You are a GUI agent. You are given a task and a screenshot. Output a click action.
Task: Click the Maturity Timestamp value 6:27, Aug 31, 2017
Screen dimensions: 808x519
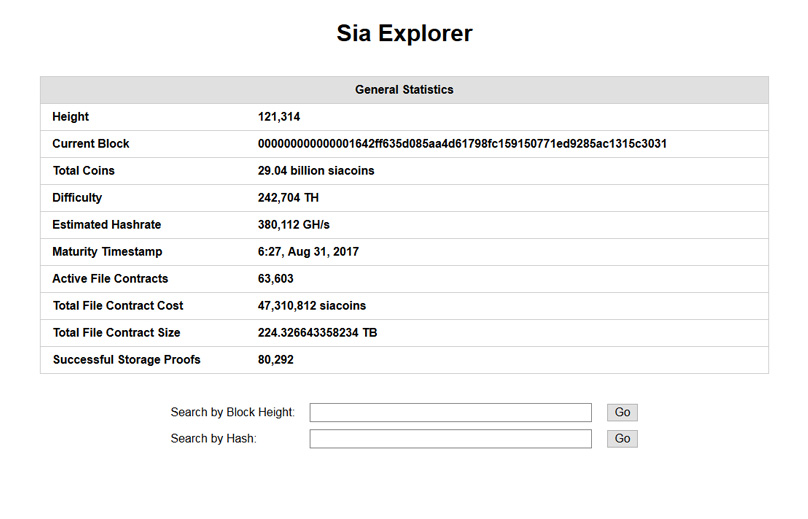(308, 252)
